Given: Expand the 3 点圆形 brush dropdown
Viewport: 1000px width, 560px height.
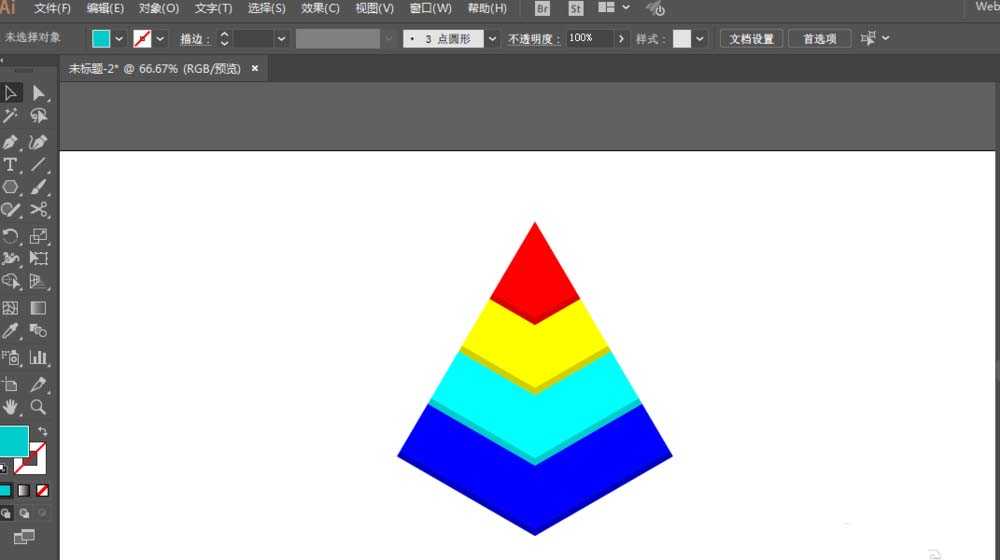Looking at the screenshot, I should pyautogui.click(x=492, y=39).
